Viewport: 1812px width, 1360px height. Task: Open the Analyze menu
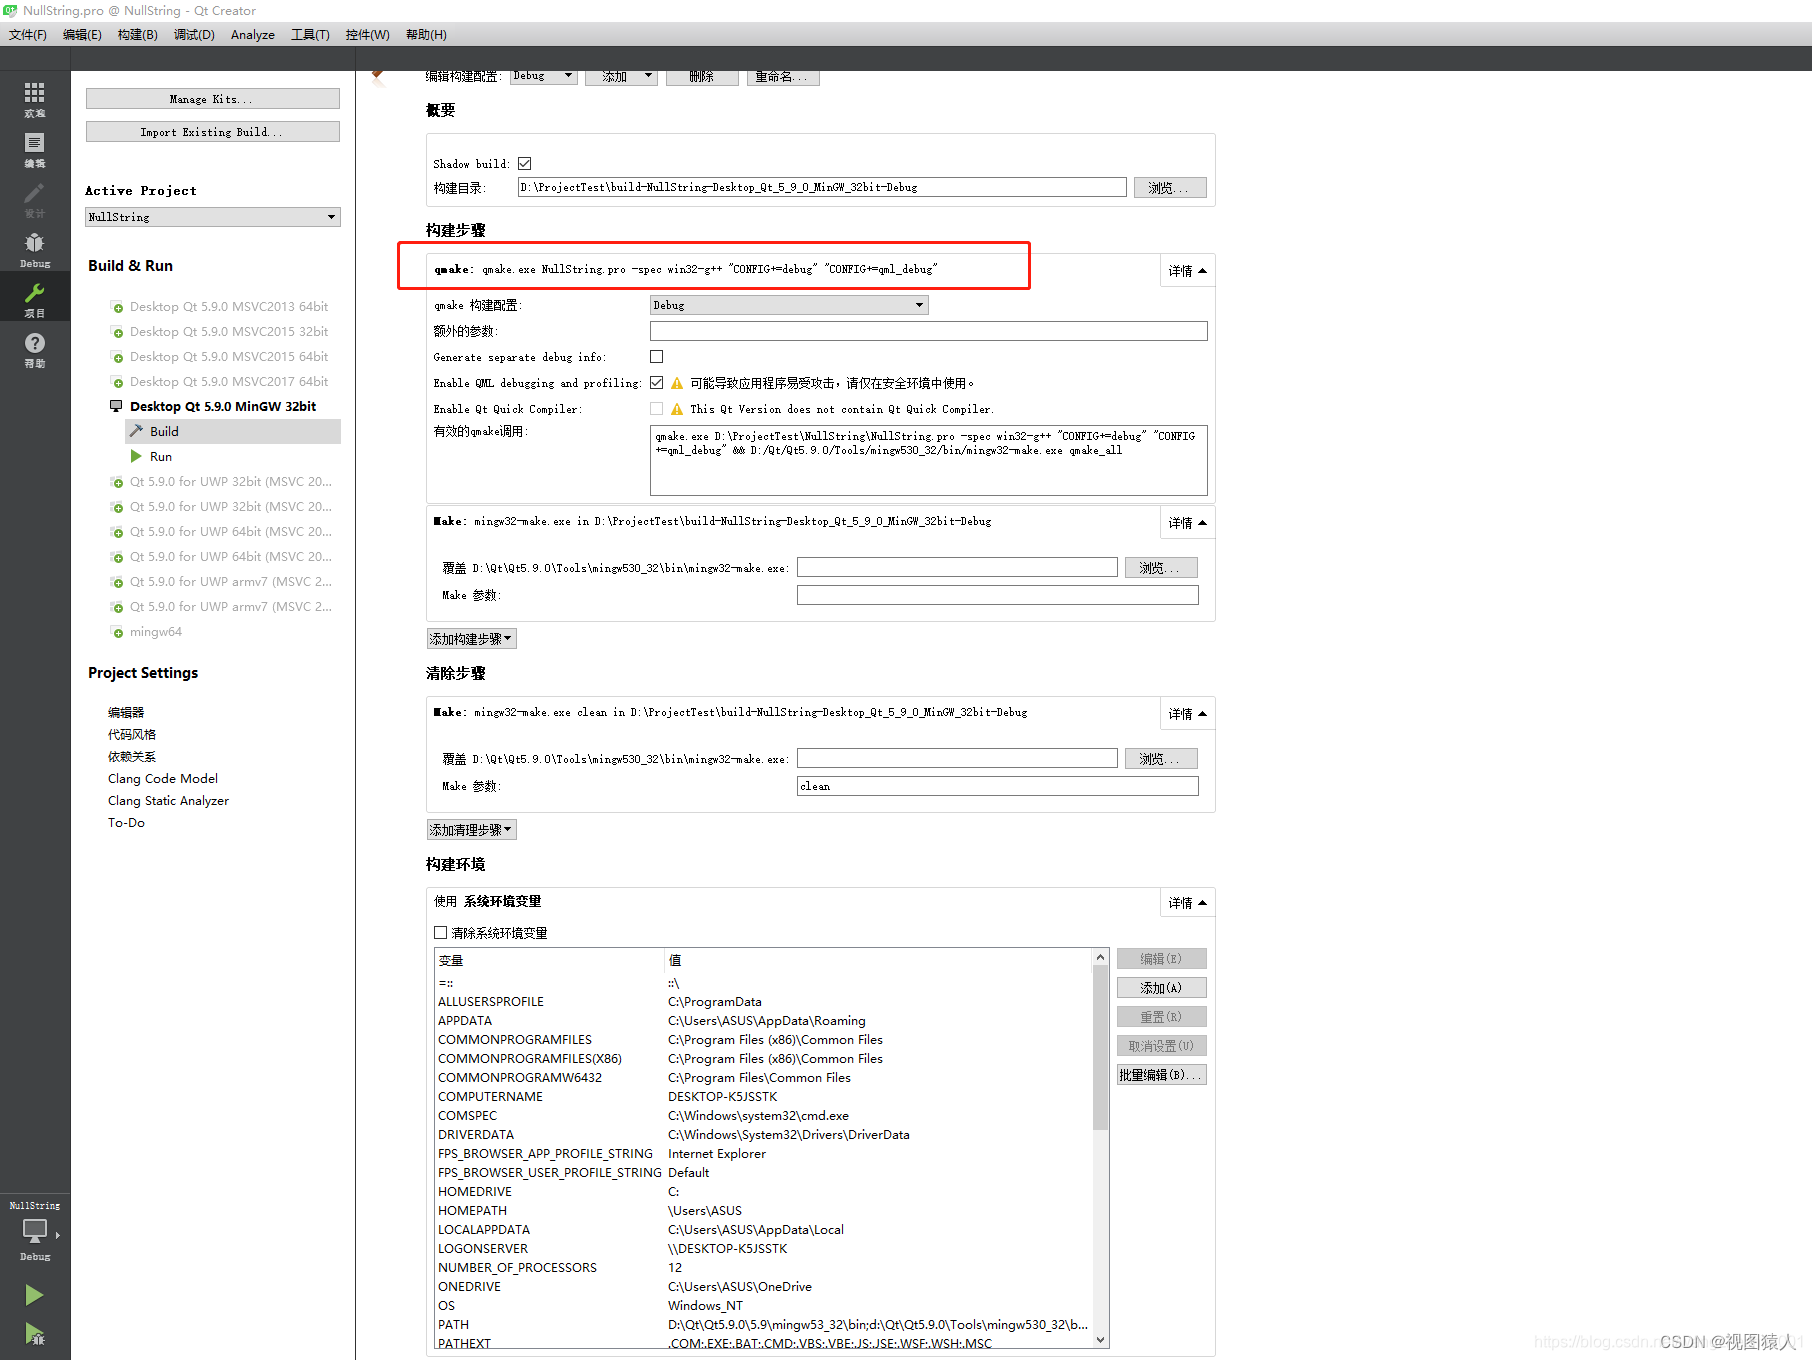[x=252, y=34]
